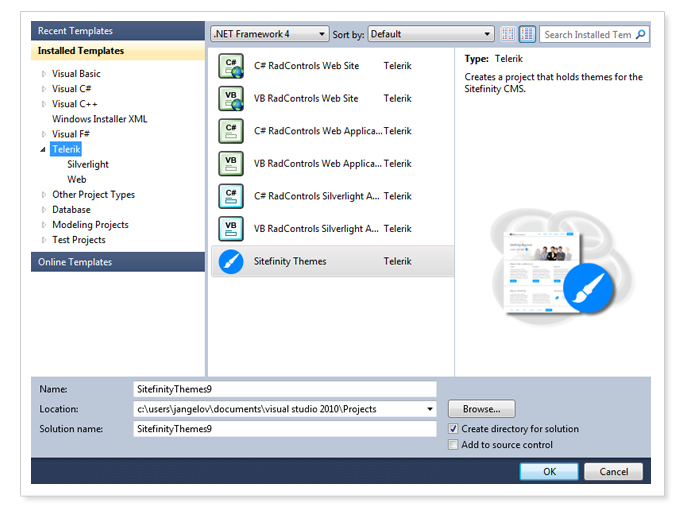683x513 pixels.
Task: Expand the Visual C++ tree node
Action: click(x=44, y=104)
